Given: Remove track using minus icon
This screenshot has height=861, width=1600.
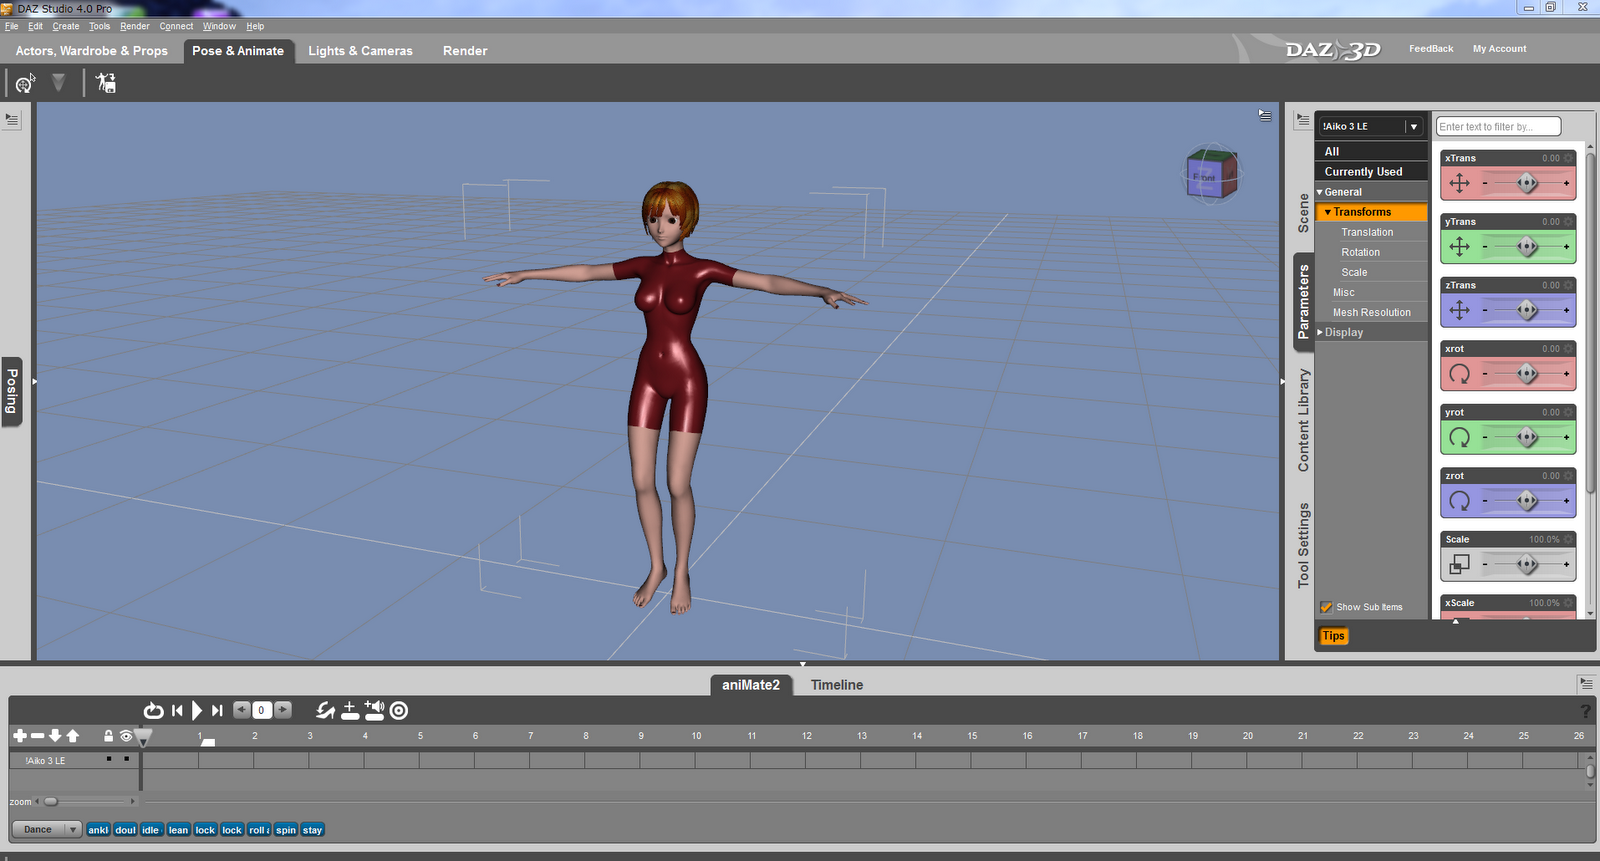Looking at the screenshot, I should click(38, 735).
